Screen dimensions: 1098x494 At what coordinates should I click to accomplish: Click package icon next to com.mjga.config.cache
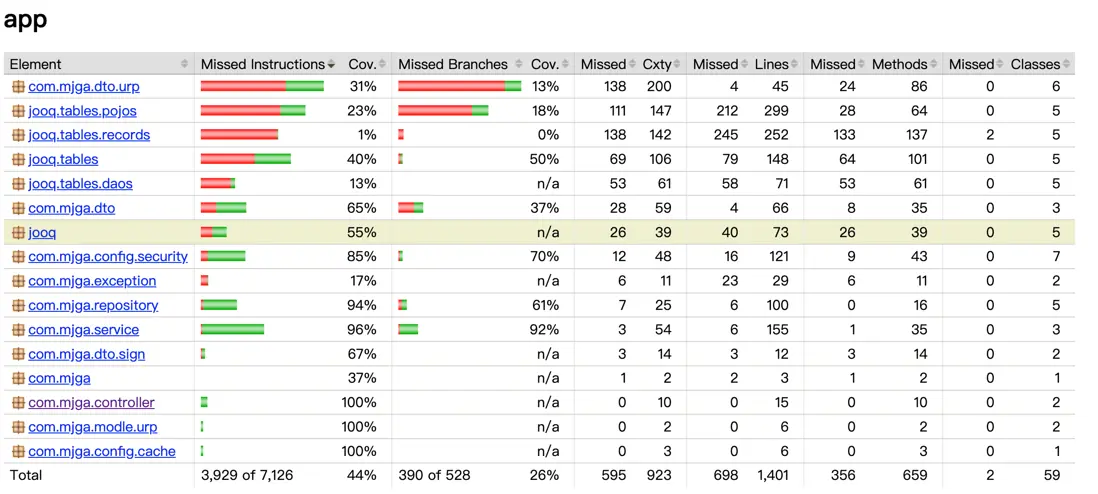point(18,452)
